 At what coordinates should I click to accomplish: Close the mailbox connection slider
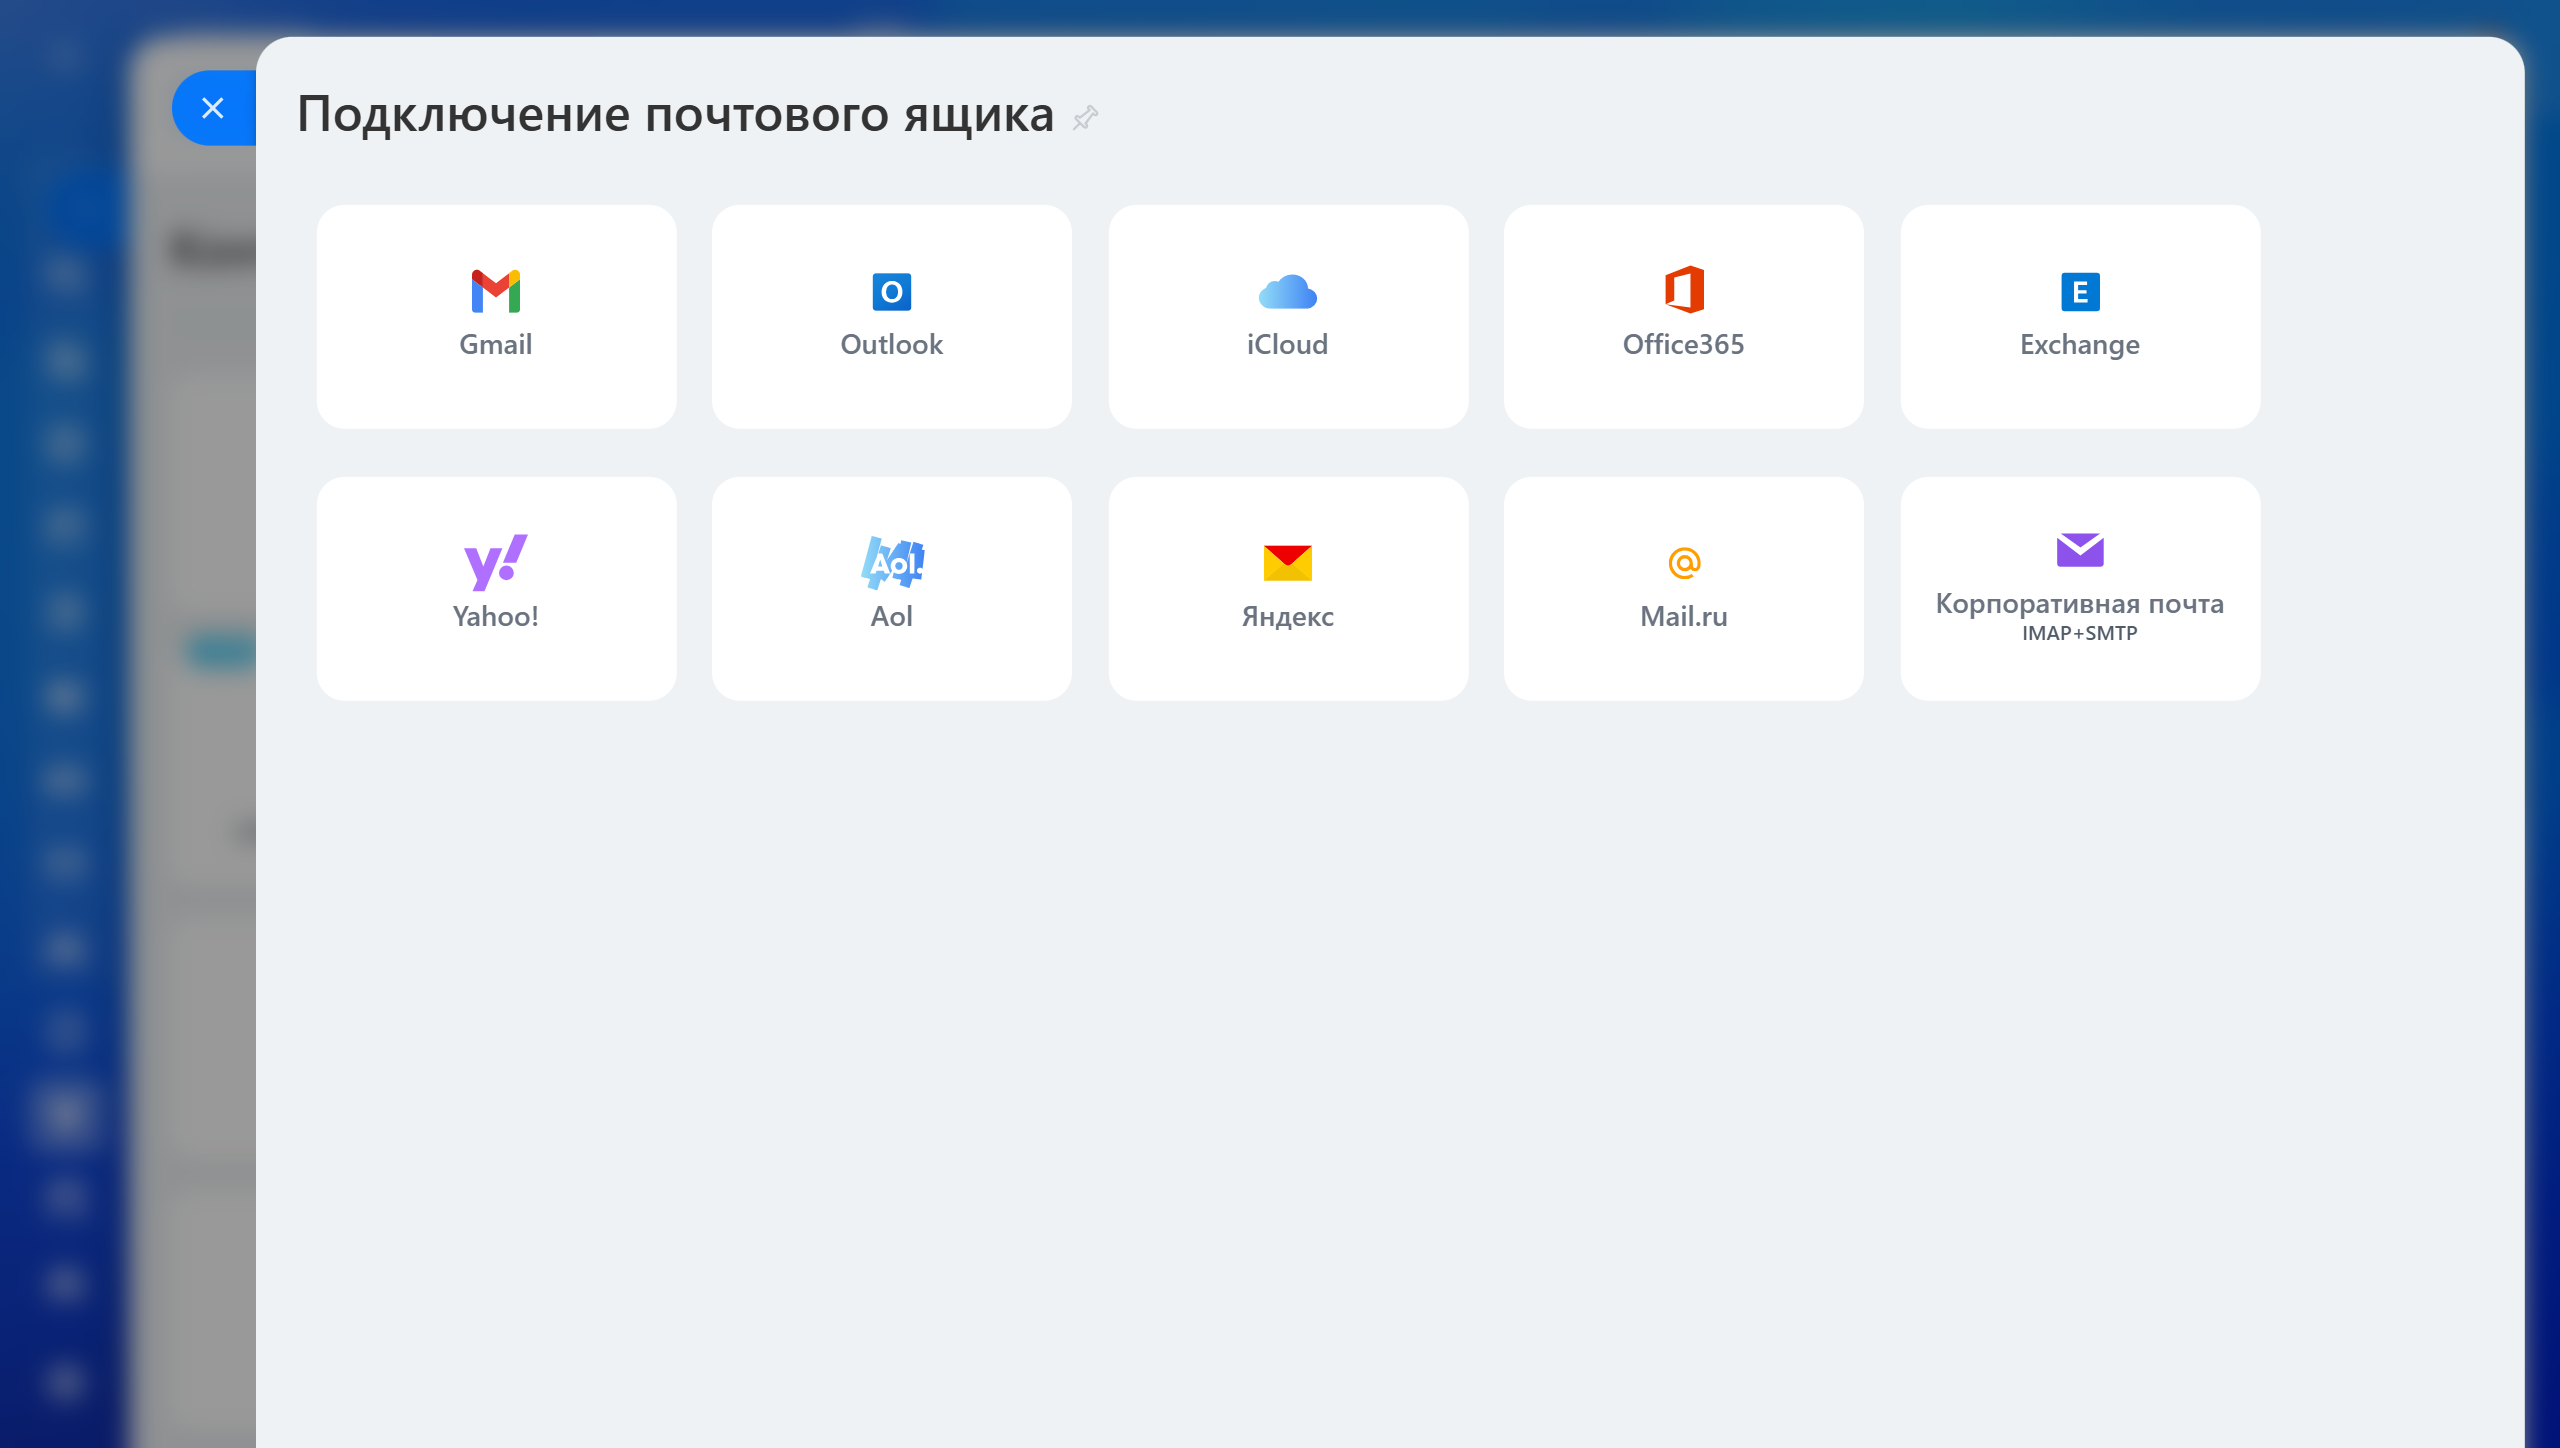click(x=213, y=108)
